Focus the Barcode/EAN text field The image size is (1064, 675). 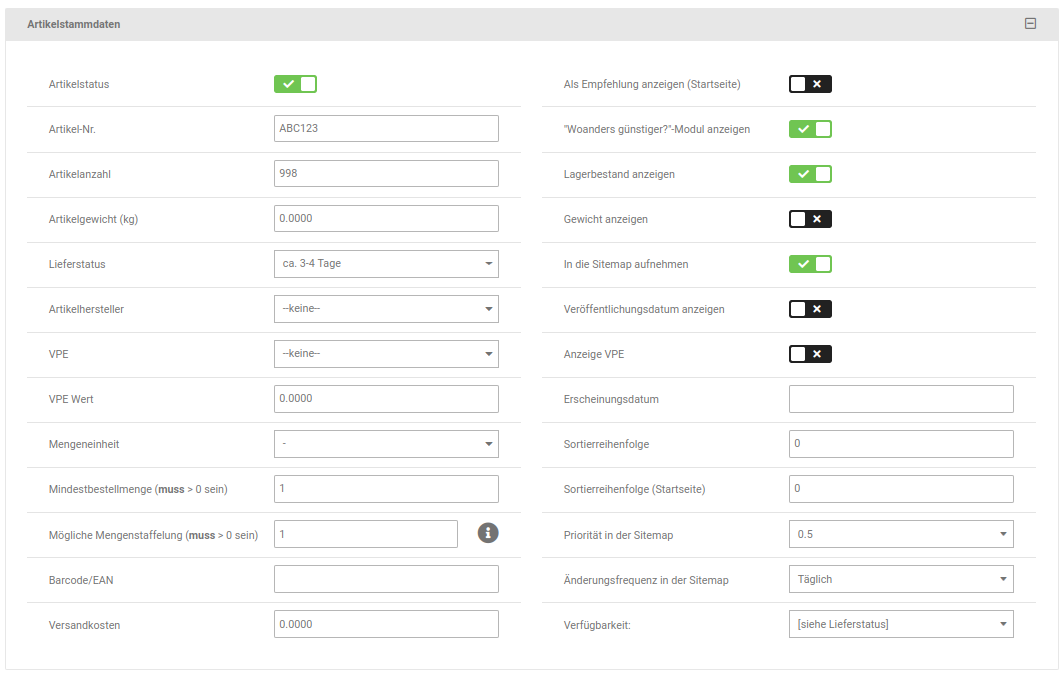pyautogui.click(x=386, y=579)
